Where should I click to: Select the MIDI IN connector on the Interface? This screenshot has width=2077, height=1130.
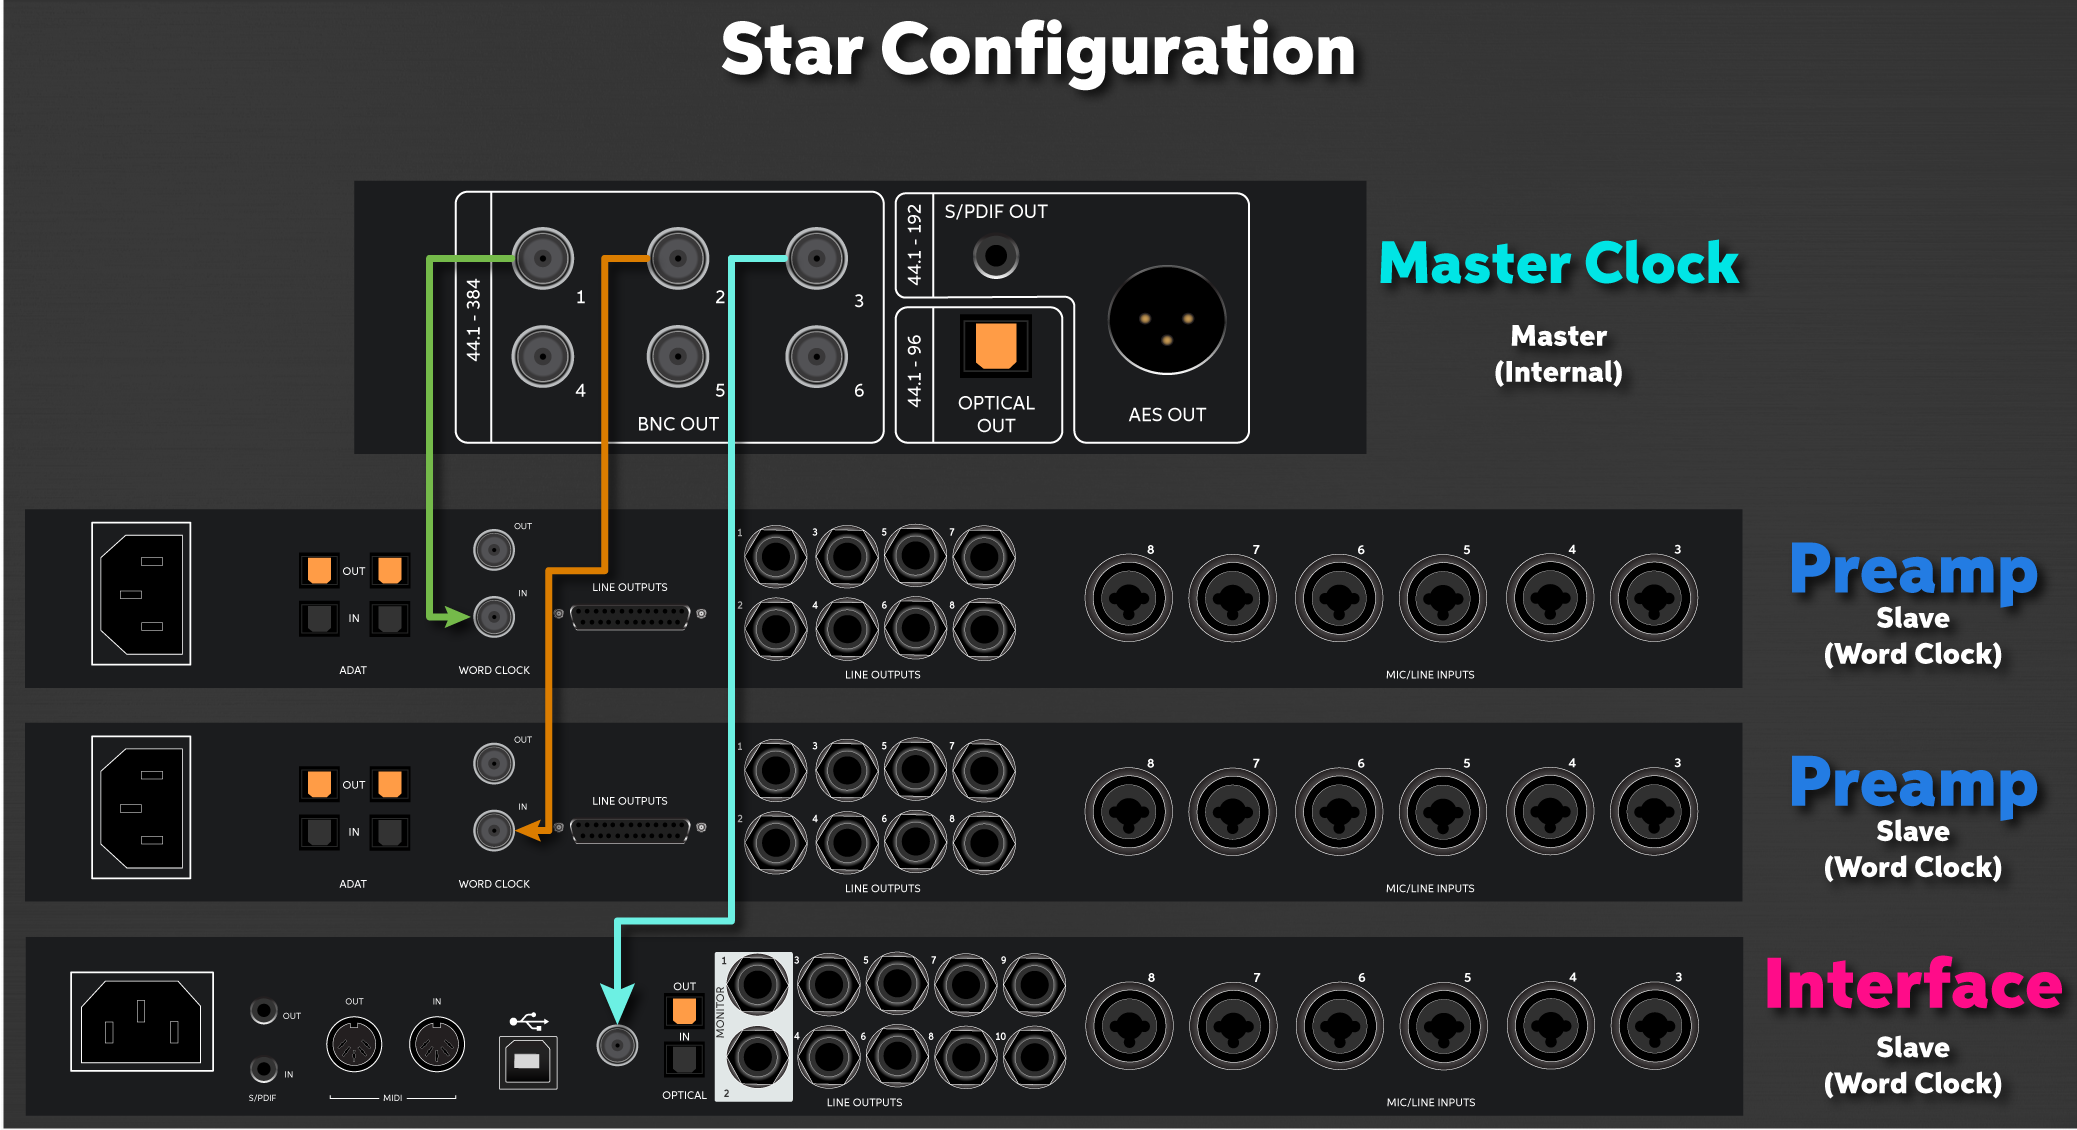[437, 1044]
